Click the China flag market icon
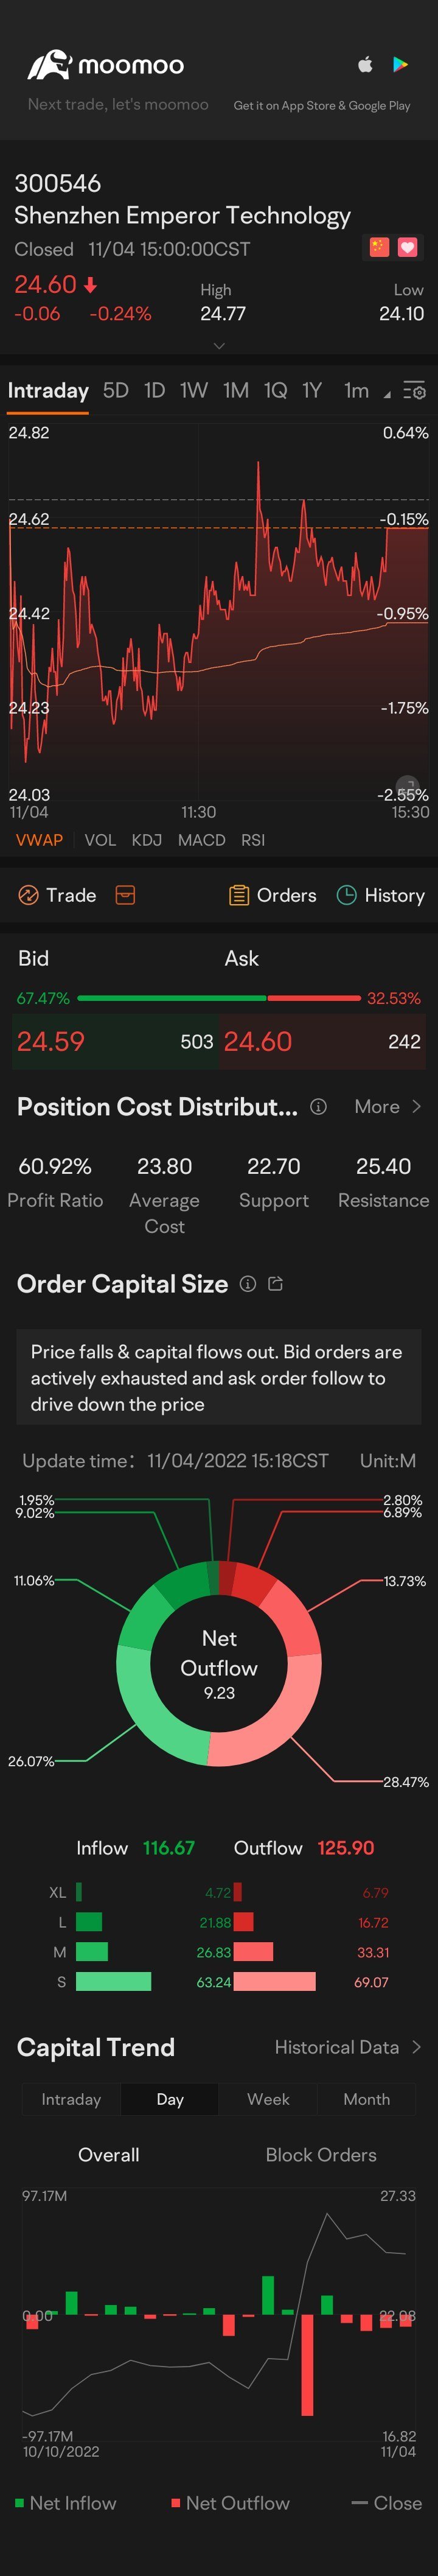 379,247
